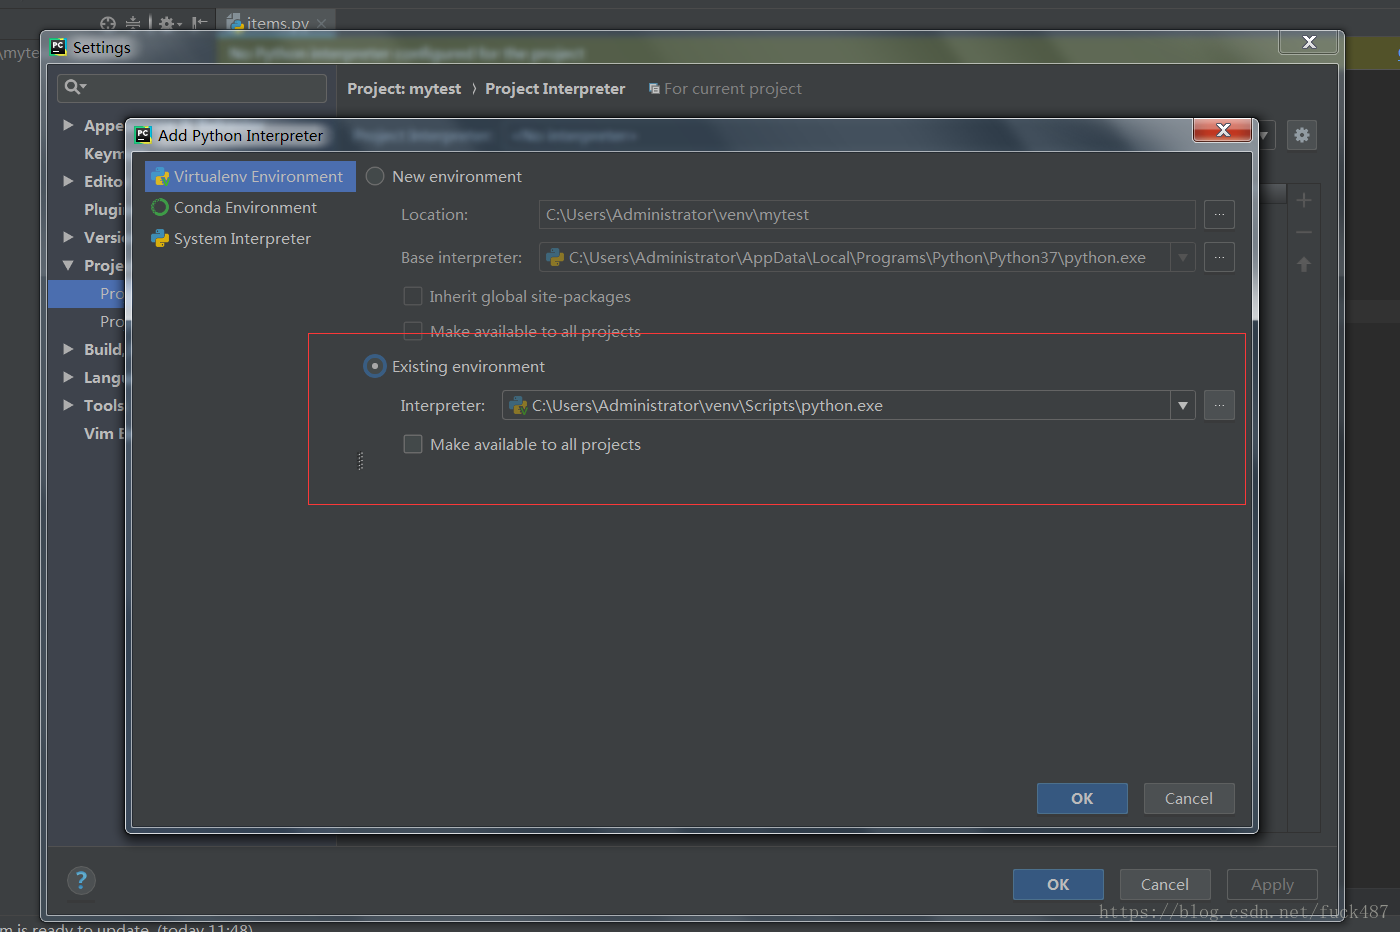
Task: Click the Location path input field
Action: tap(867, 214)
